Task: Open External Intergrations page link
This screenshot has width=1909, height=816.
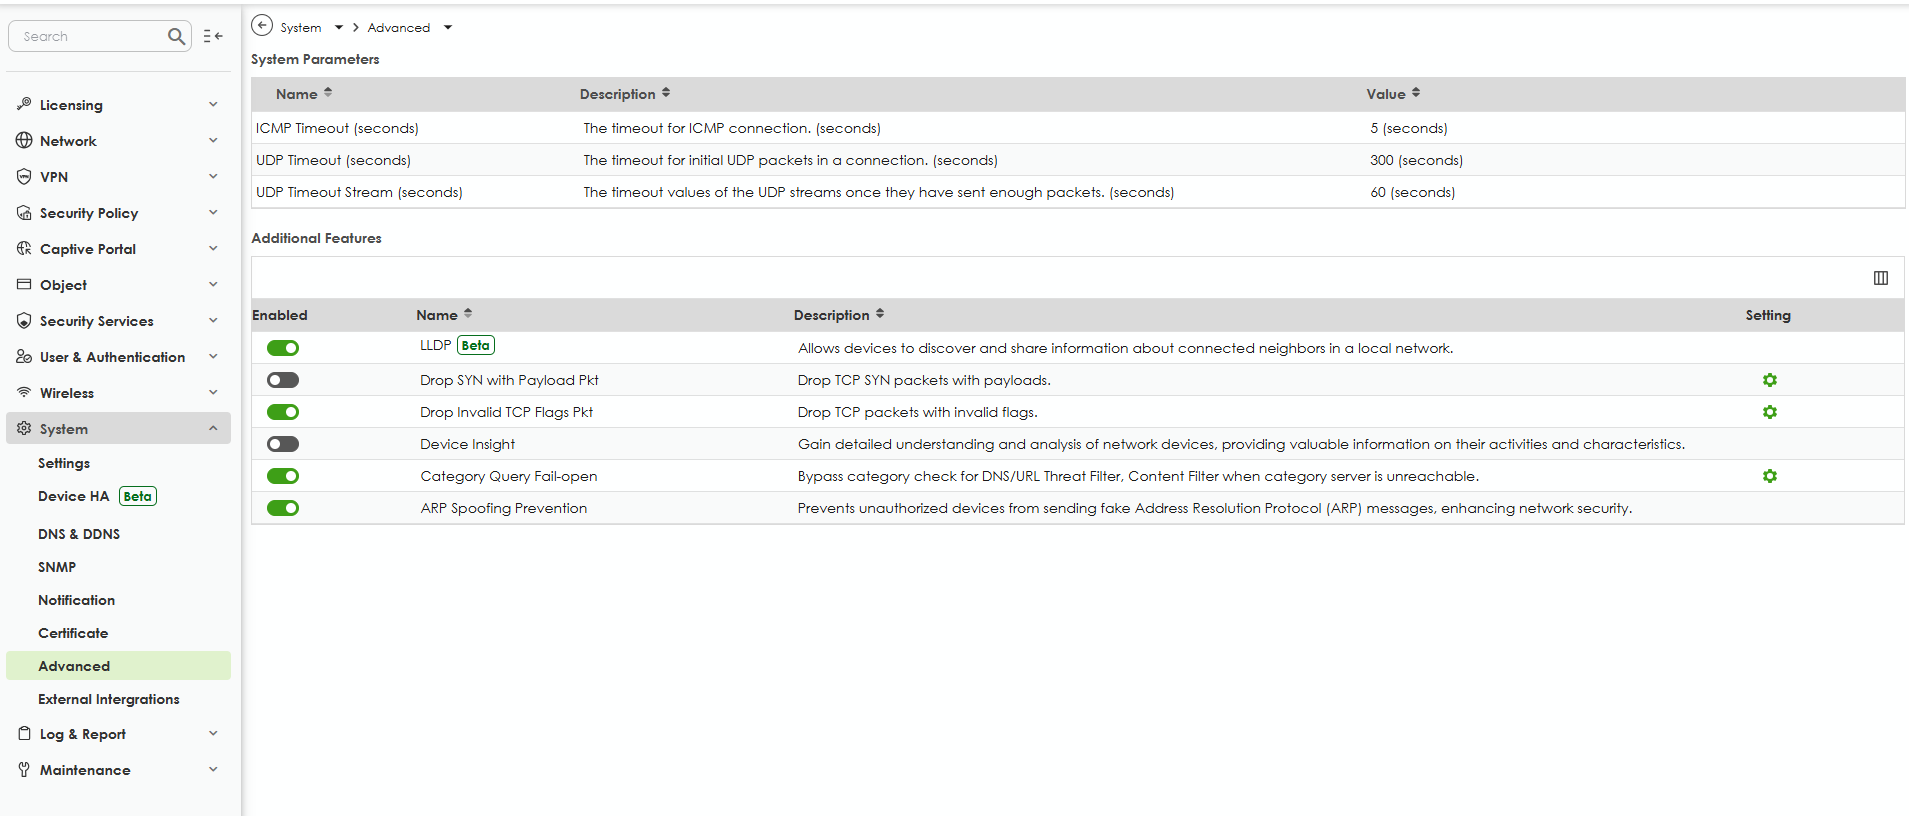Action: click(109, 699)
